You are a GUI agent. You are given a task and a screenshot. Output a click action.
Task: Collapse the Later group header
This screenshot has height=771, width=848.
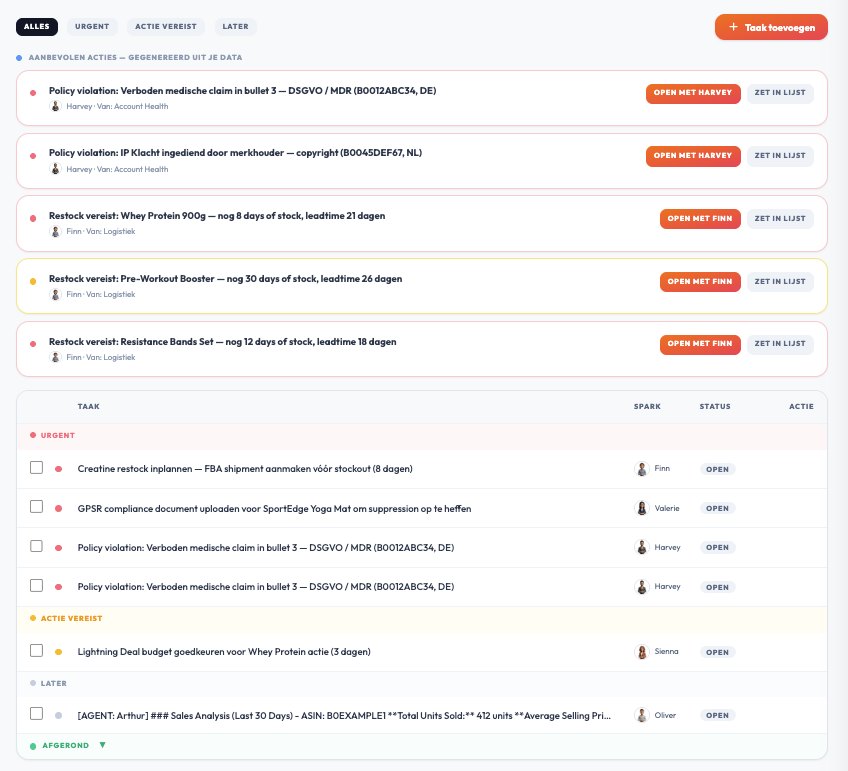tap(53, 683)
